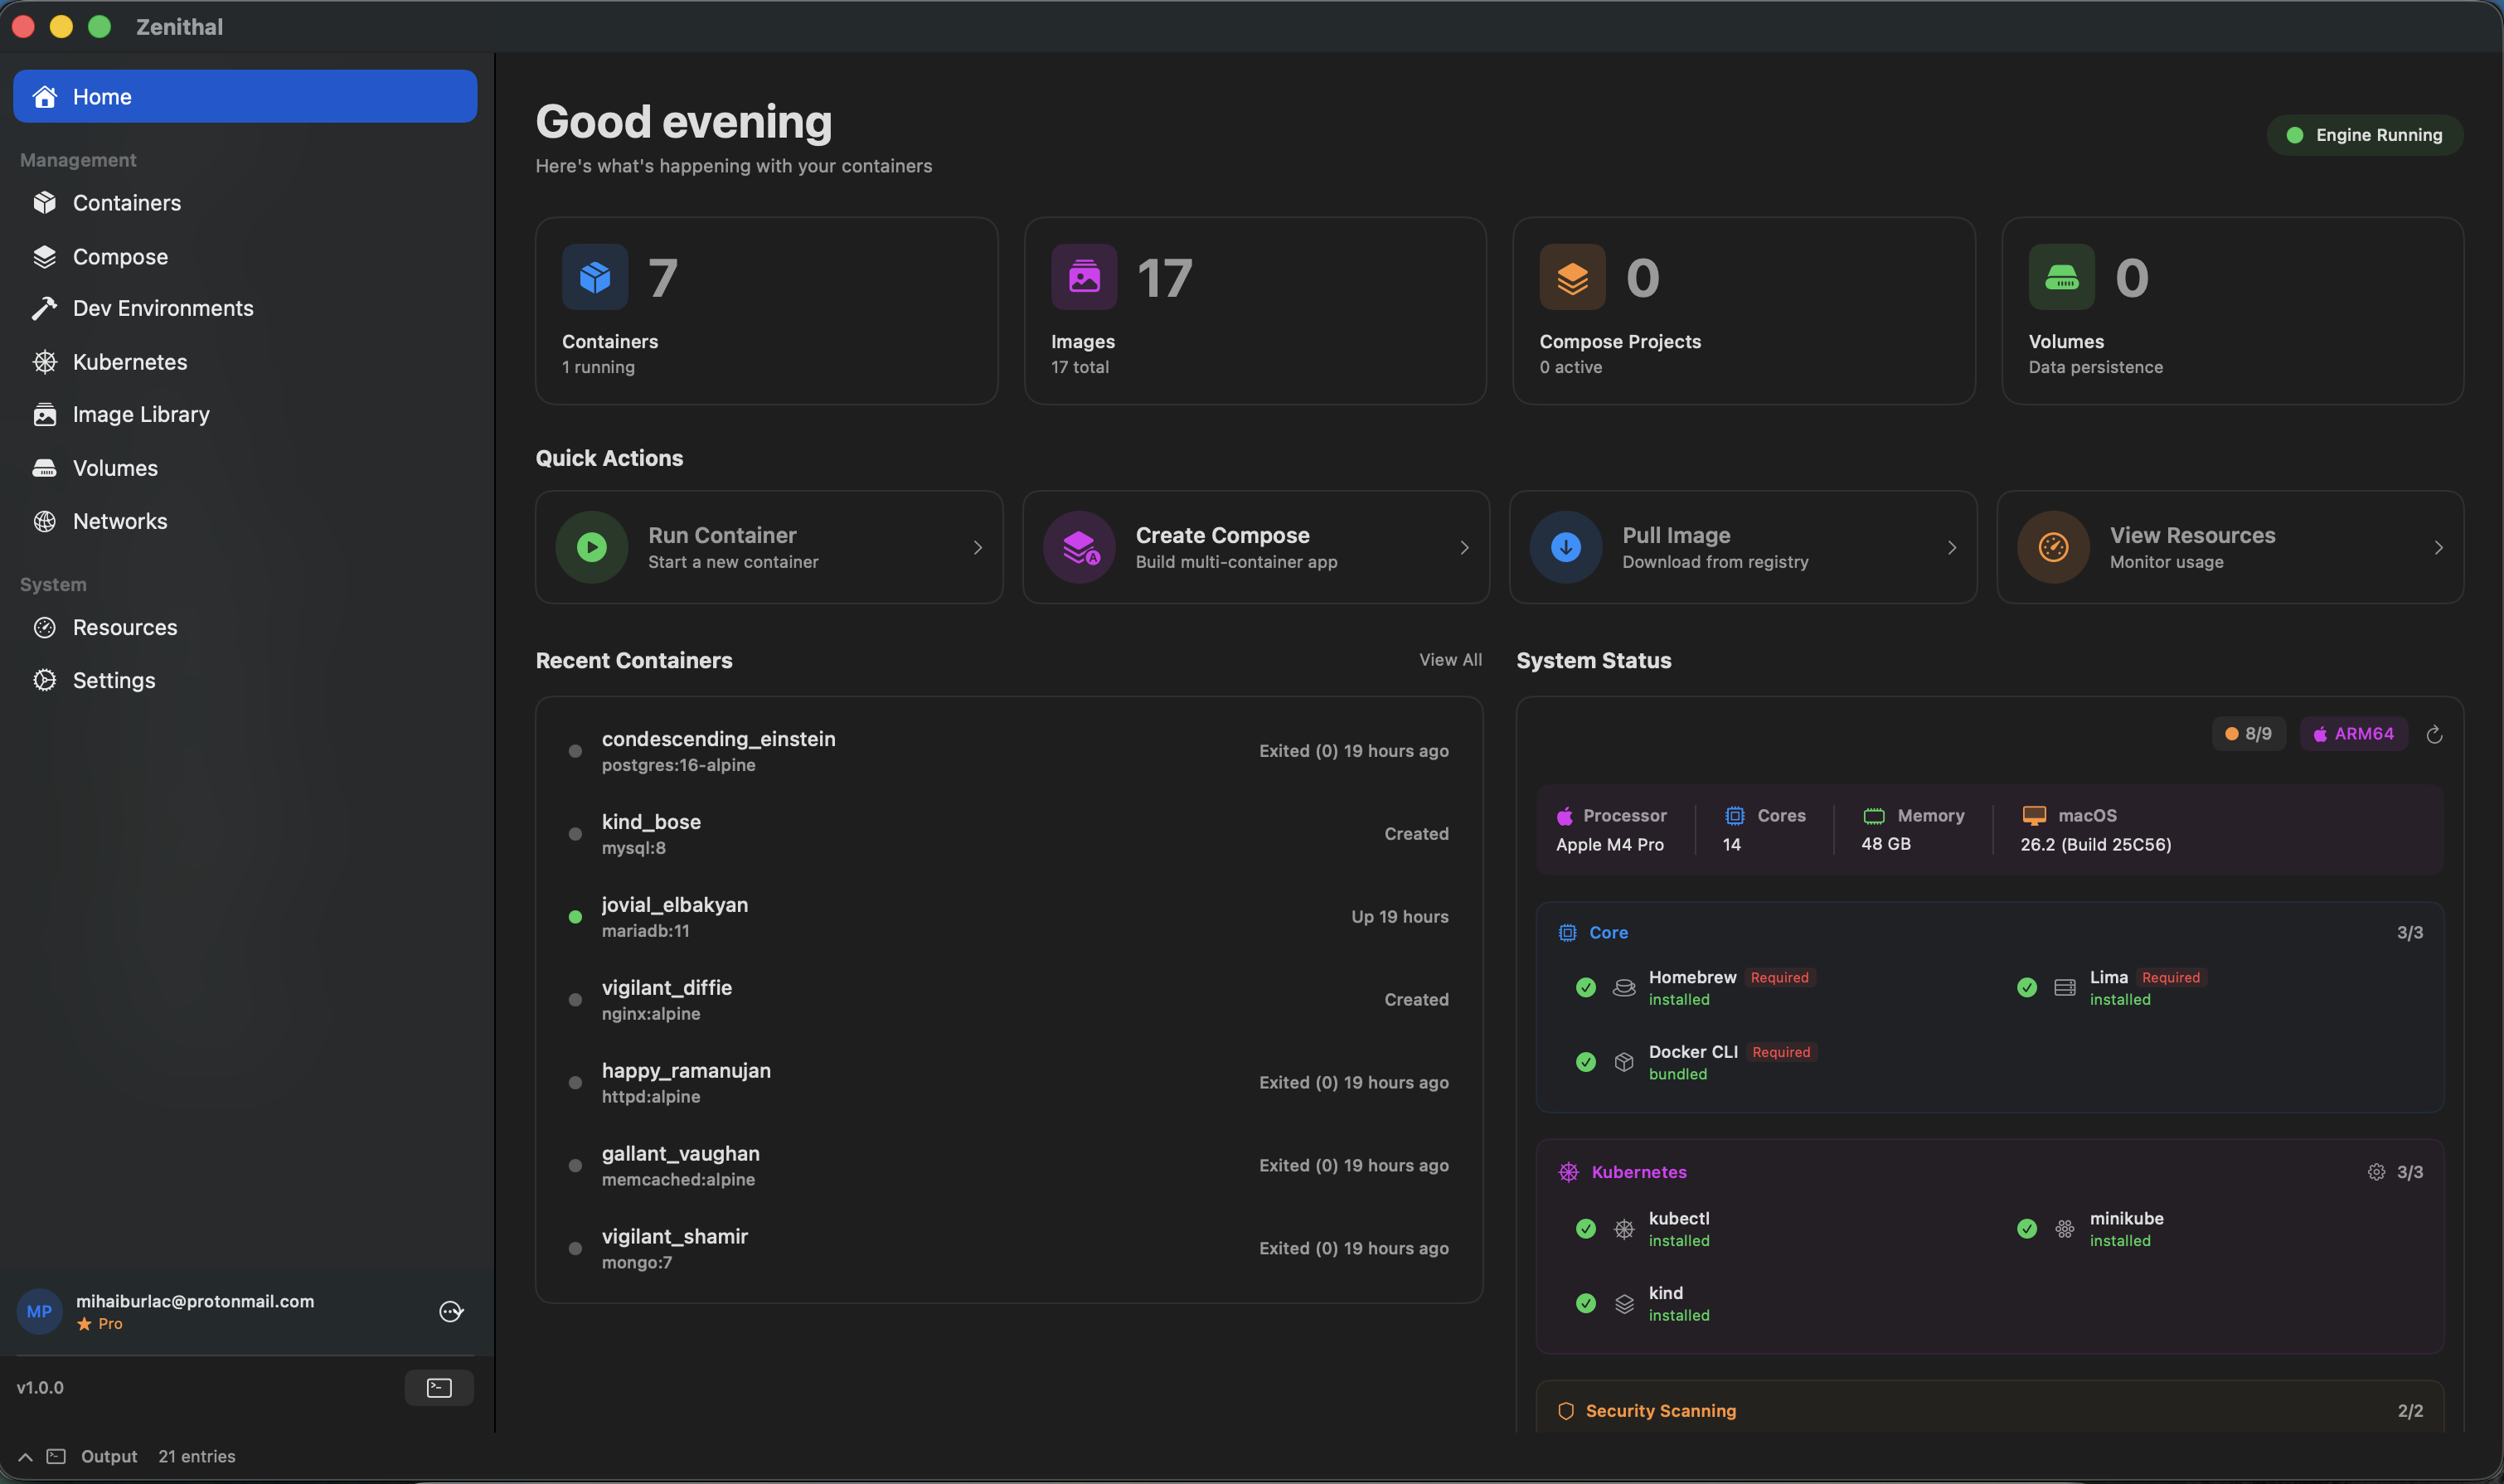Select the Kubernetes icon in the sidebar
Viewport: 2504px width, 1484px height.
[46, 362]
